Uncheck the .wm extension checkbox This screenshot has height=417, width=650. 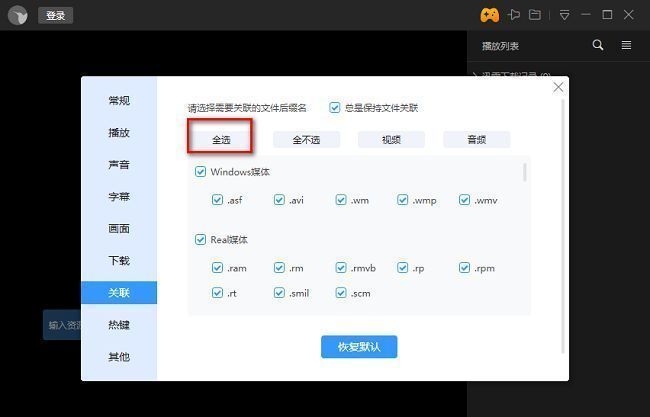point(341,200)
